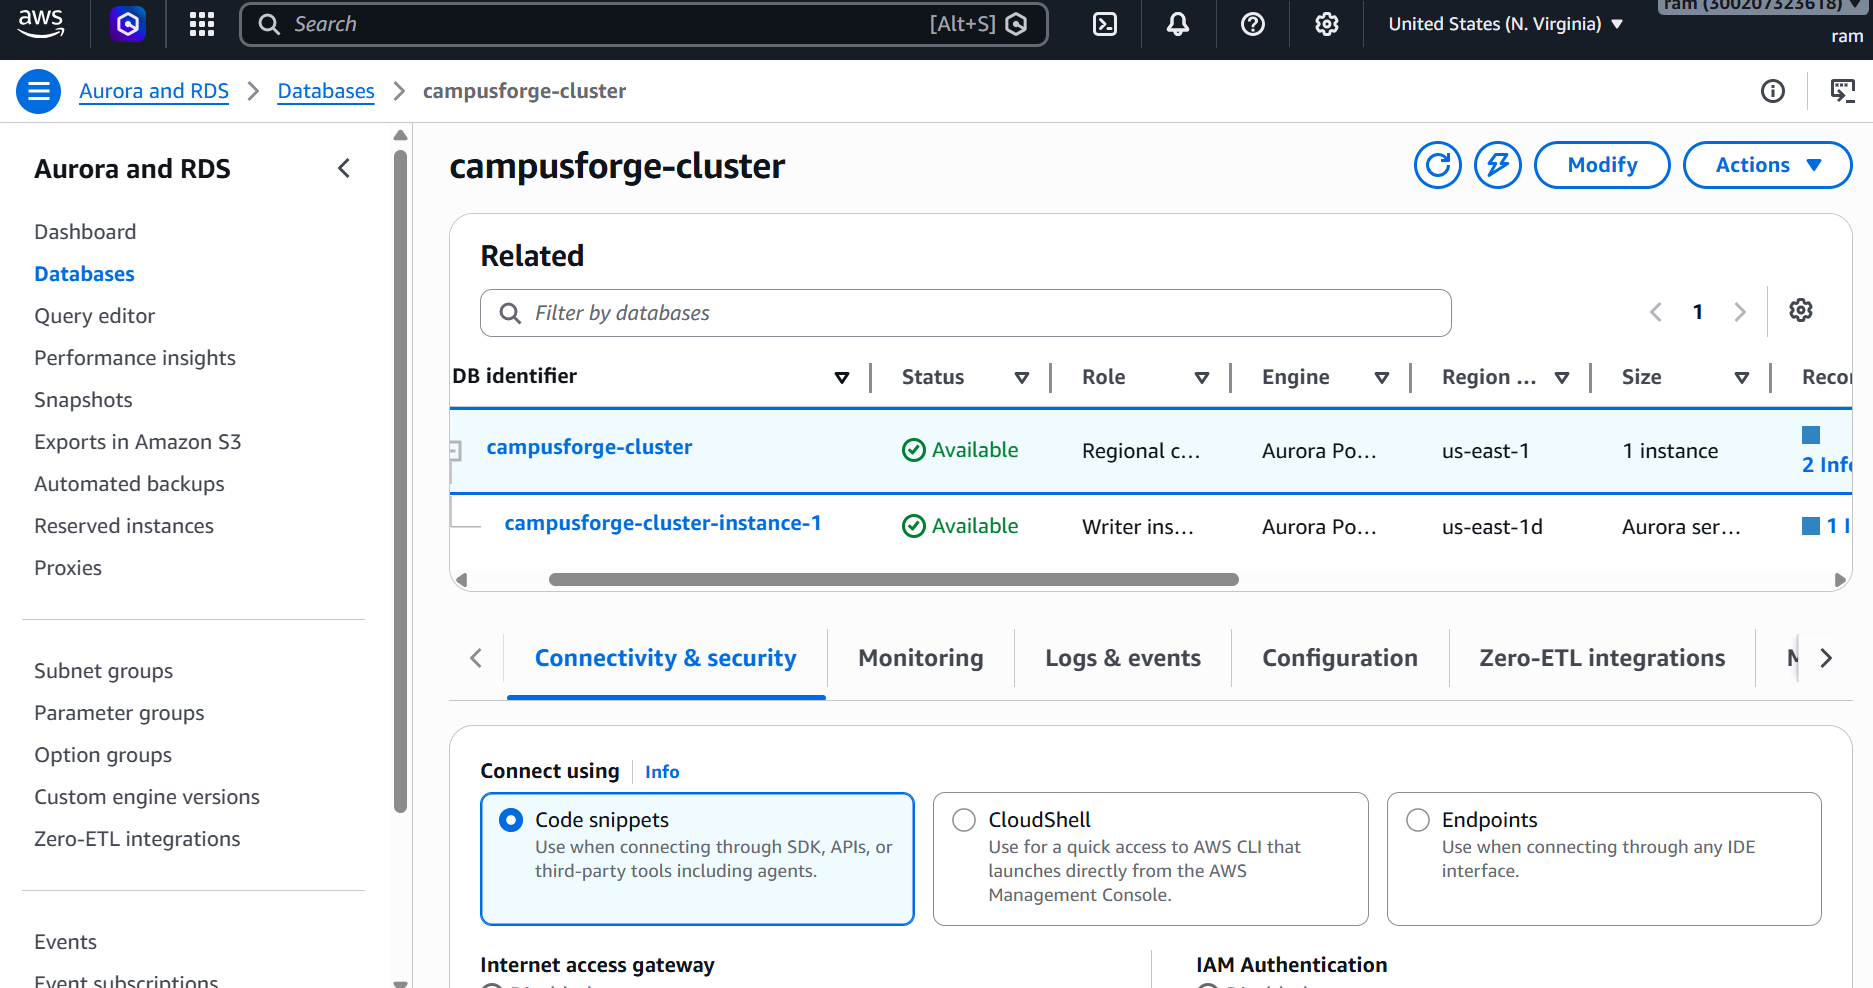Click the Related table horizontal scrollbar
Screen dimensions: 1873x988
(893, 580)
